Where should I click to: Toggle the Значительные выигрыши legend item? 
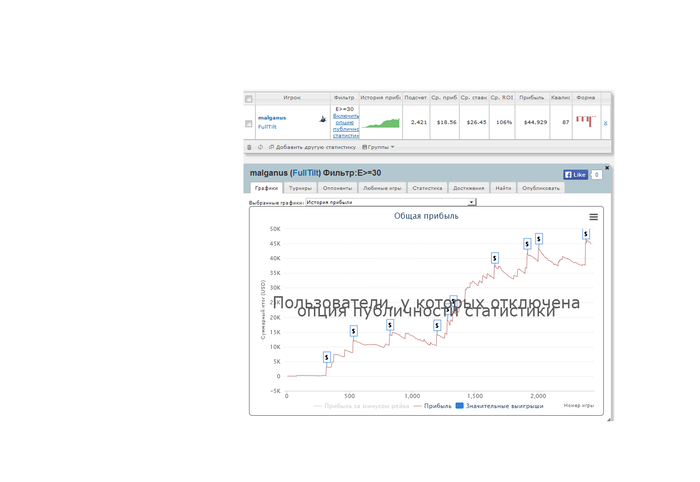(500, 406)
